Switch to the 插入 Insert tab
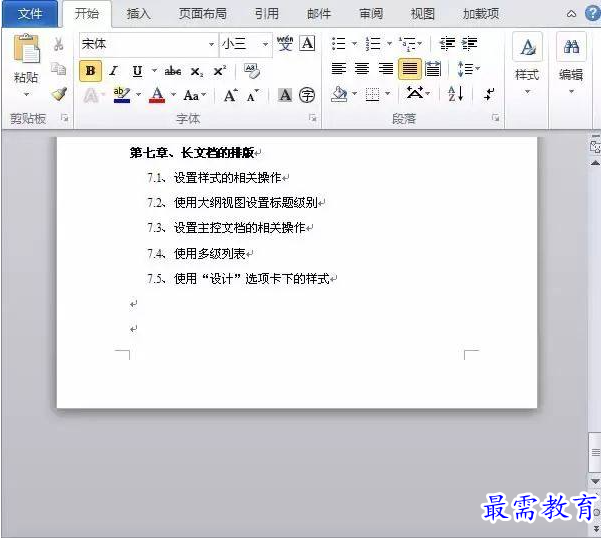 [139, 14]
